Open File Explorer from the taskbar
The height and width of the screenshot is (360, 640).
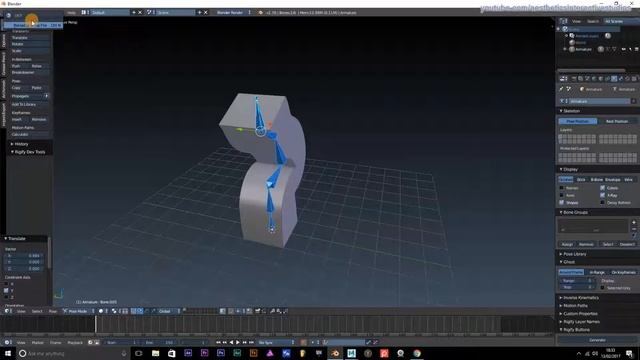coord(156,353)
